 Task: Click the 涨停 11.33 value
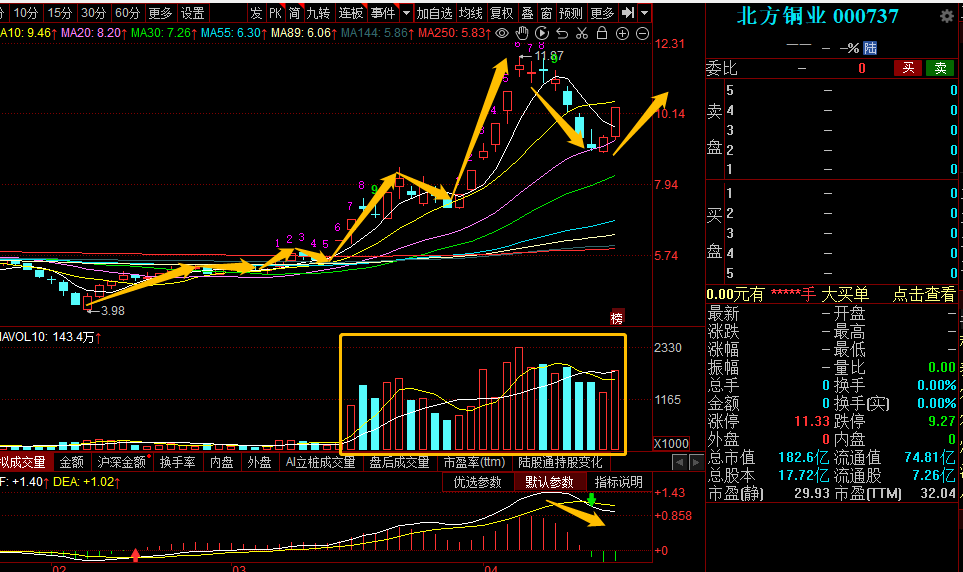811,421
